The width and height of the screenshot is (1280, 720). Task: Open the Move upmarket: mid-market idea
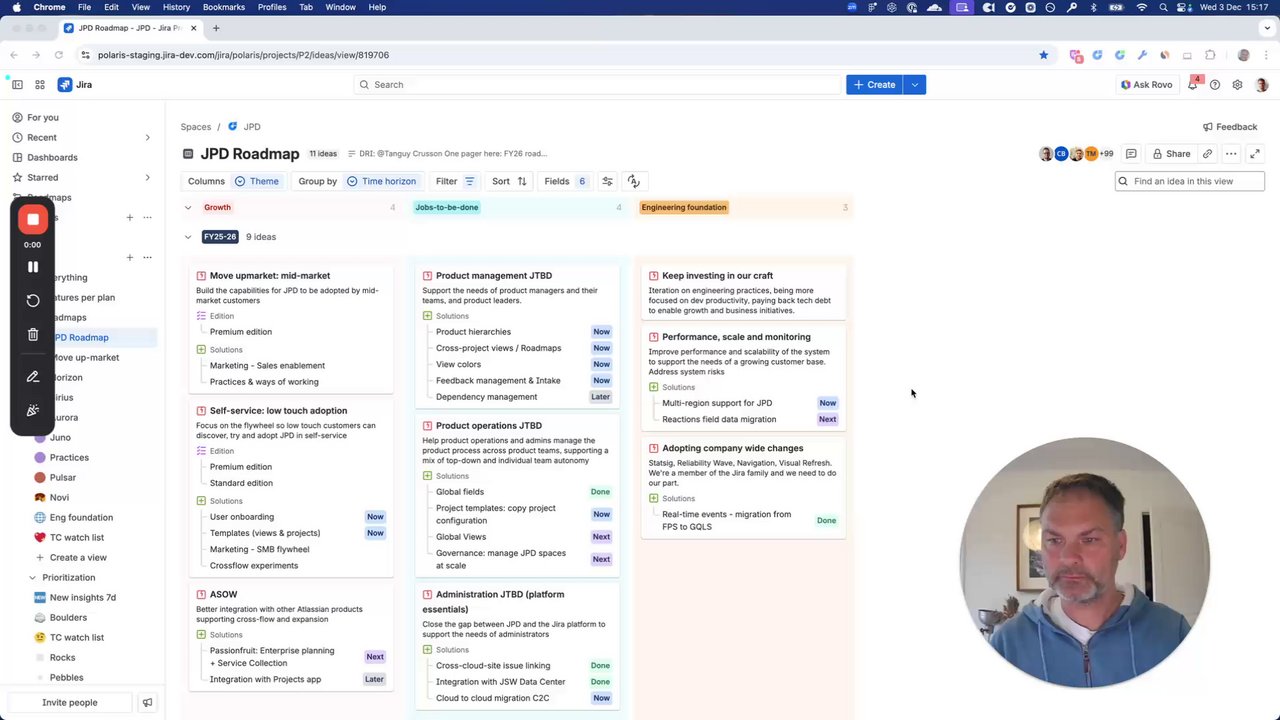click(270, 276)
